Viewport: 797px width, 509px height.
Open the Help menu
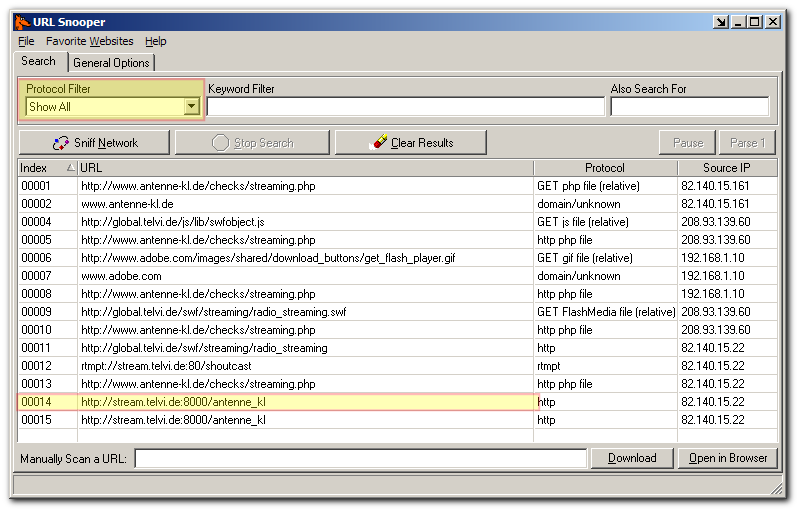pyautogui.click(x=156, y=41)
